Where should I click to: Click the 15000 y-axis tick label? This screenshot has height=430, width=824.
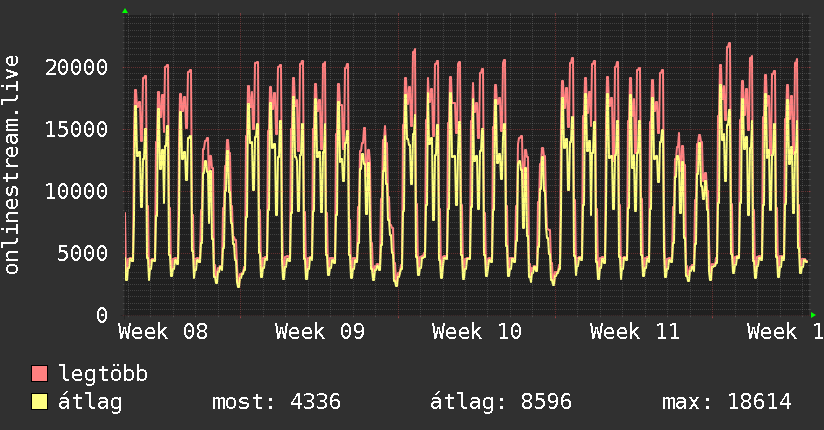point(76,129)
